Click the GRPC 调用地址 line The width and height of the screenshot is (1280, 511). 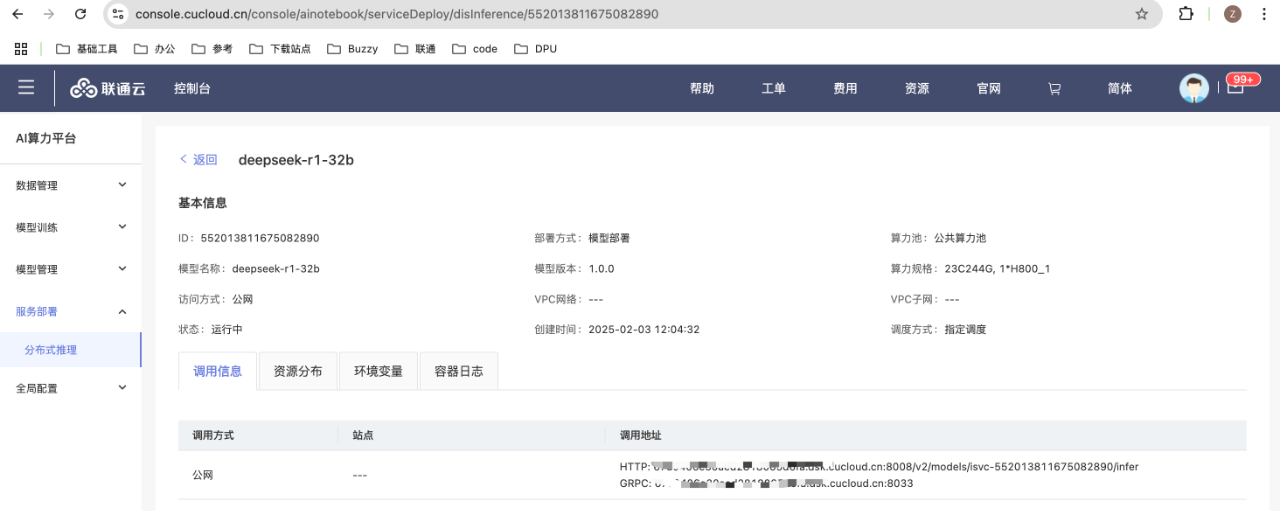(x=766, y=483)
